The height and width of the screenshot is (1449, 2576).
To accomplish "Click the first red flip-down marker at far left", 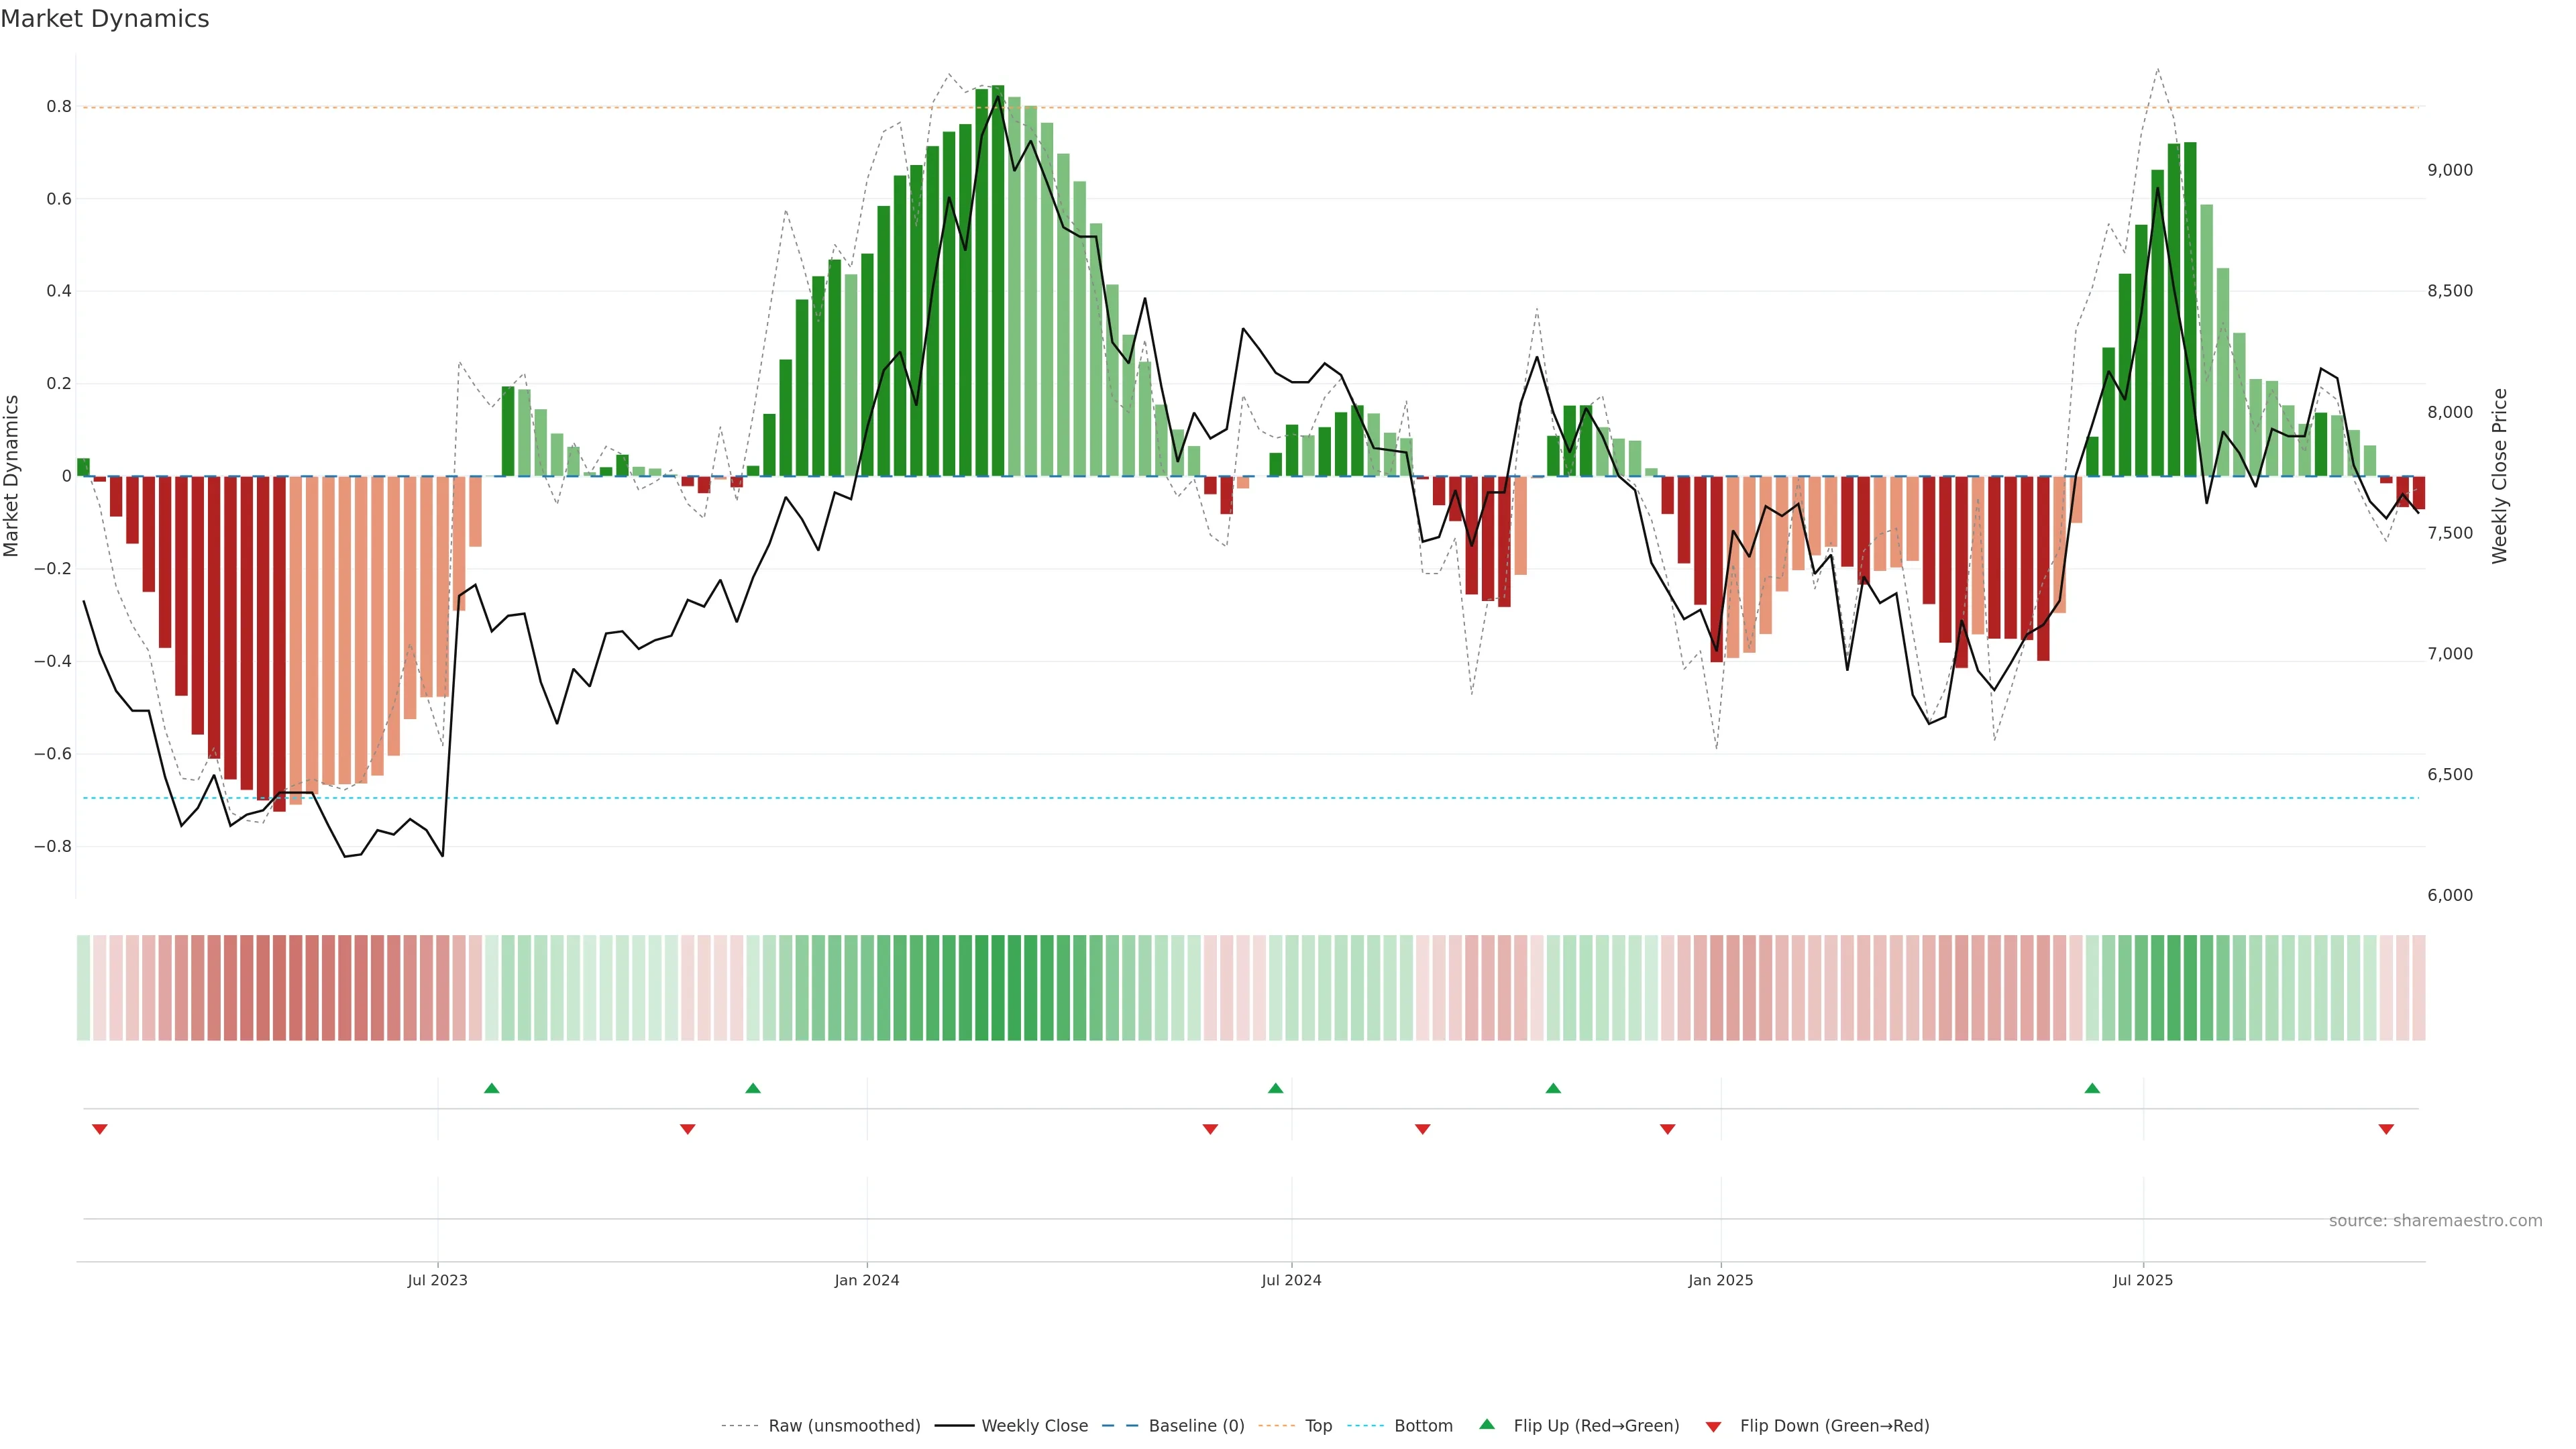I will 99,1129.
